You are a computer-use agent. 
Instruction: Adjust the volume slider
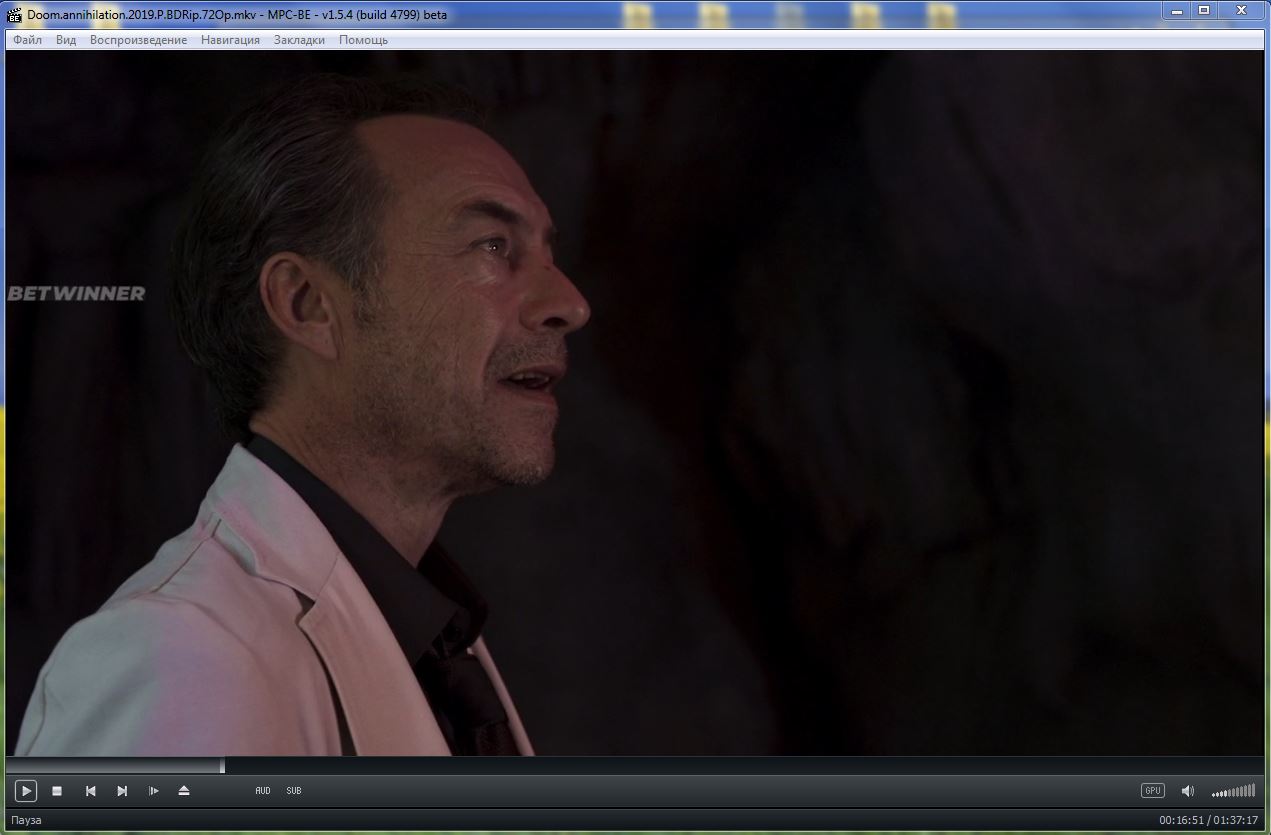pyautogui.click(x=1233, y=791)
